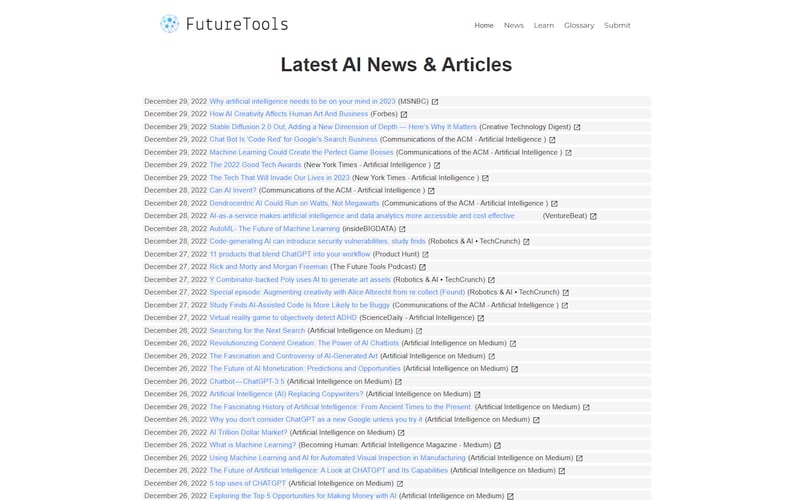Open 'Code-generating AI can introduce security vulnerabilities' link
Viewport: 800px width, 500px height.
coord(317,242)
